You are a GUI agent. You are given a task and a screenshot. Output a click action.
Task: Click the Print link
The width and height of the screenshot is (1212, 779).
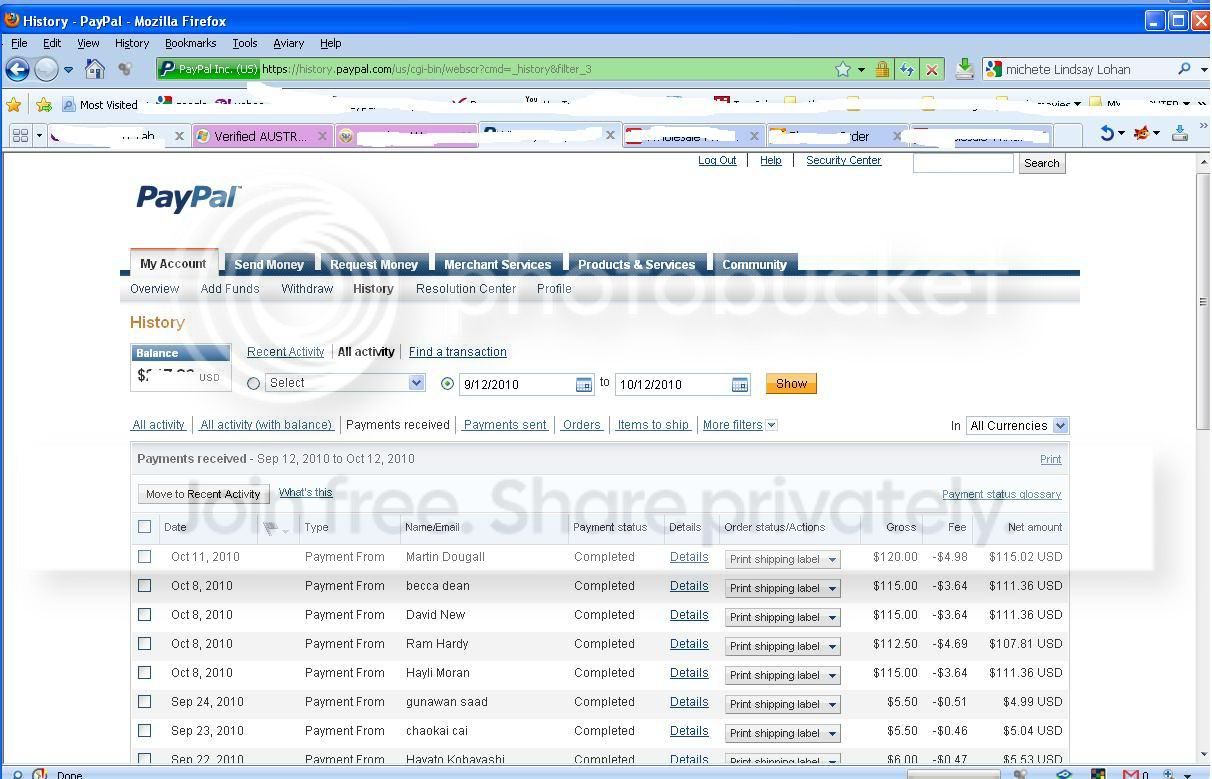point(1050,459)
